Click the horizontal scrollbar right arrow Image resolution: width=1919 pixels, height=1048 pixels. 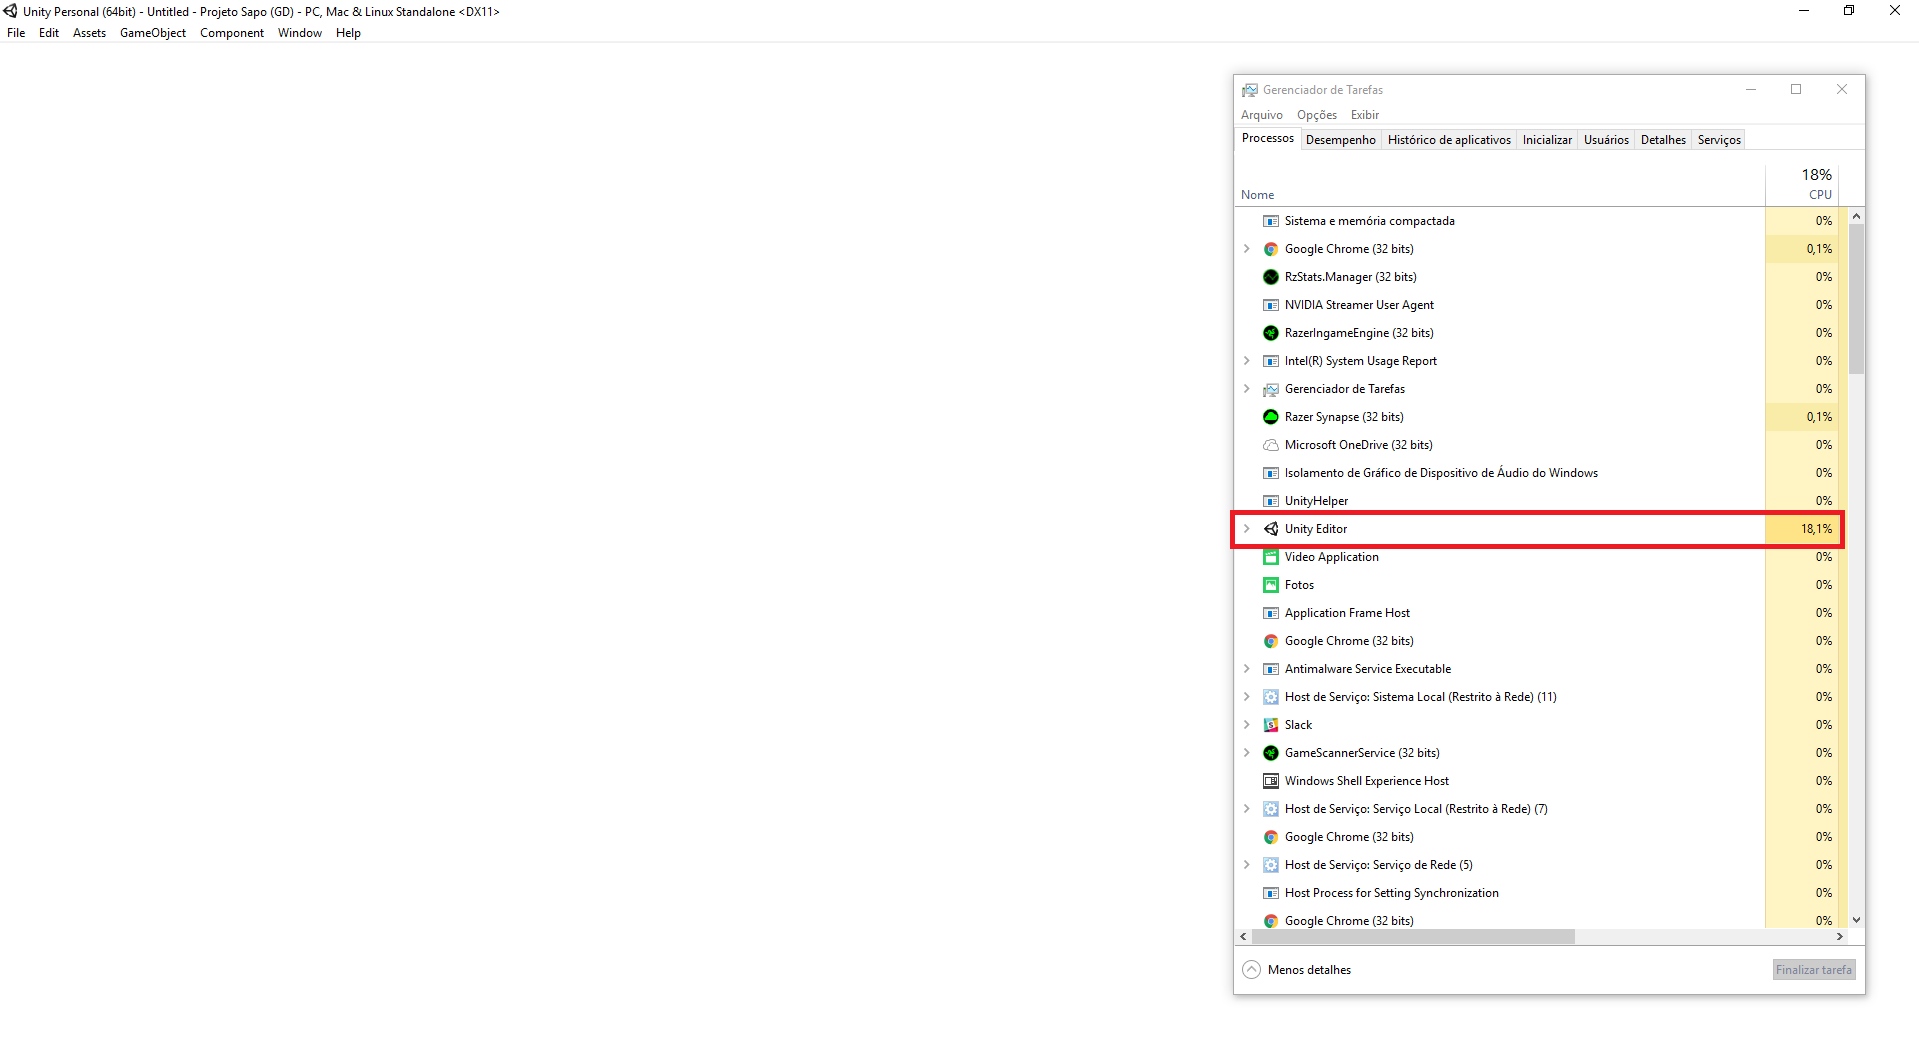tap(1840, 937)
